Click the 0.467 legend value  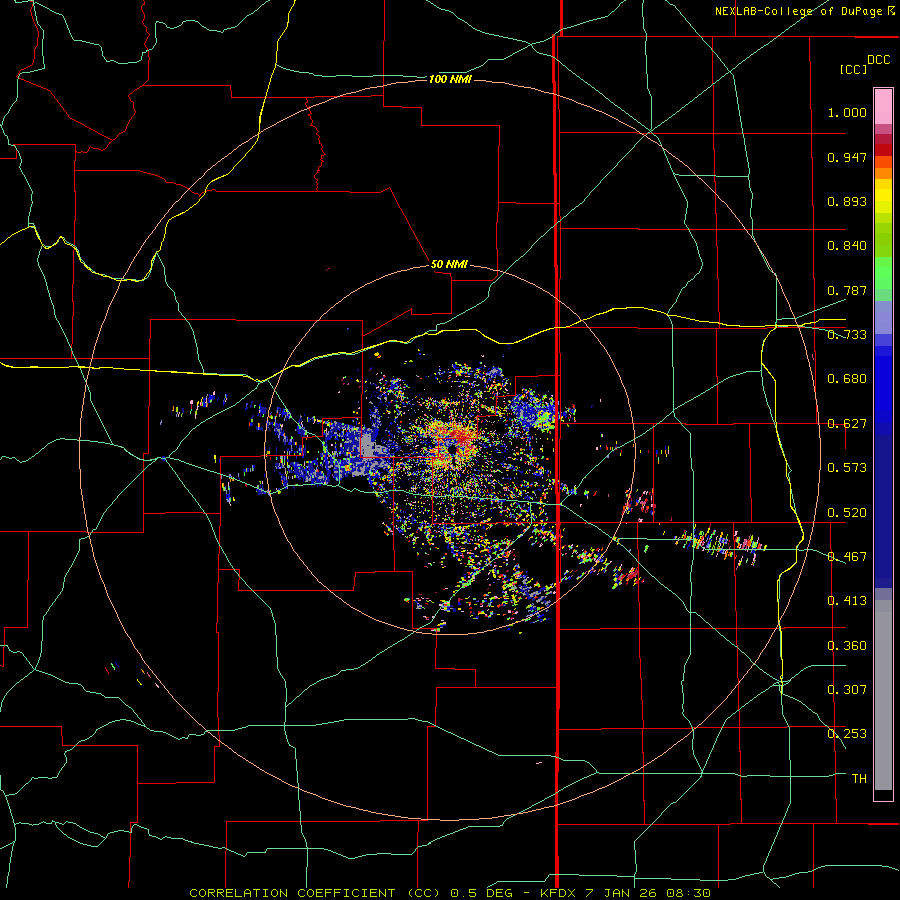[x=847, y=557]
